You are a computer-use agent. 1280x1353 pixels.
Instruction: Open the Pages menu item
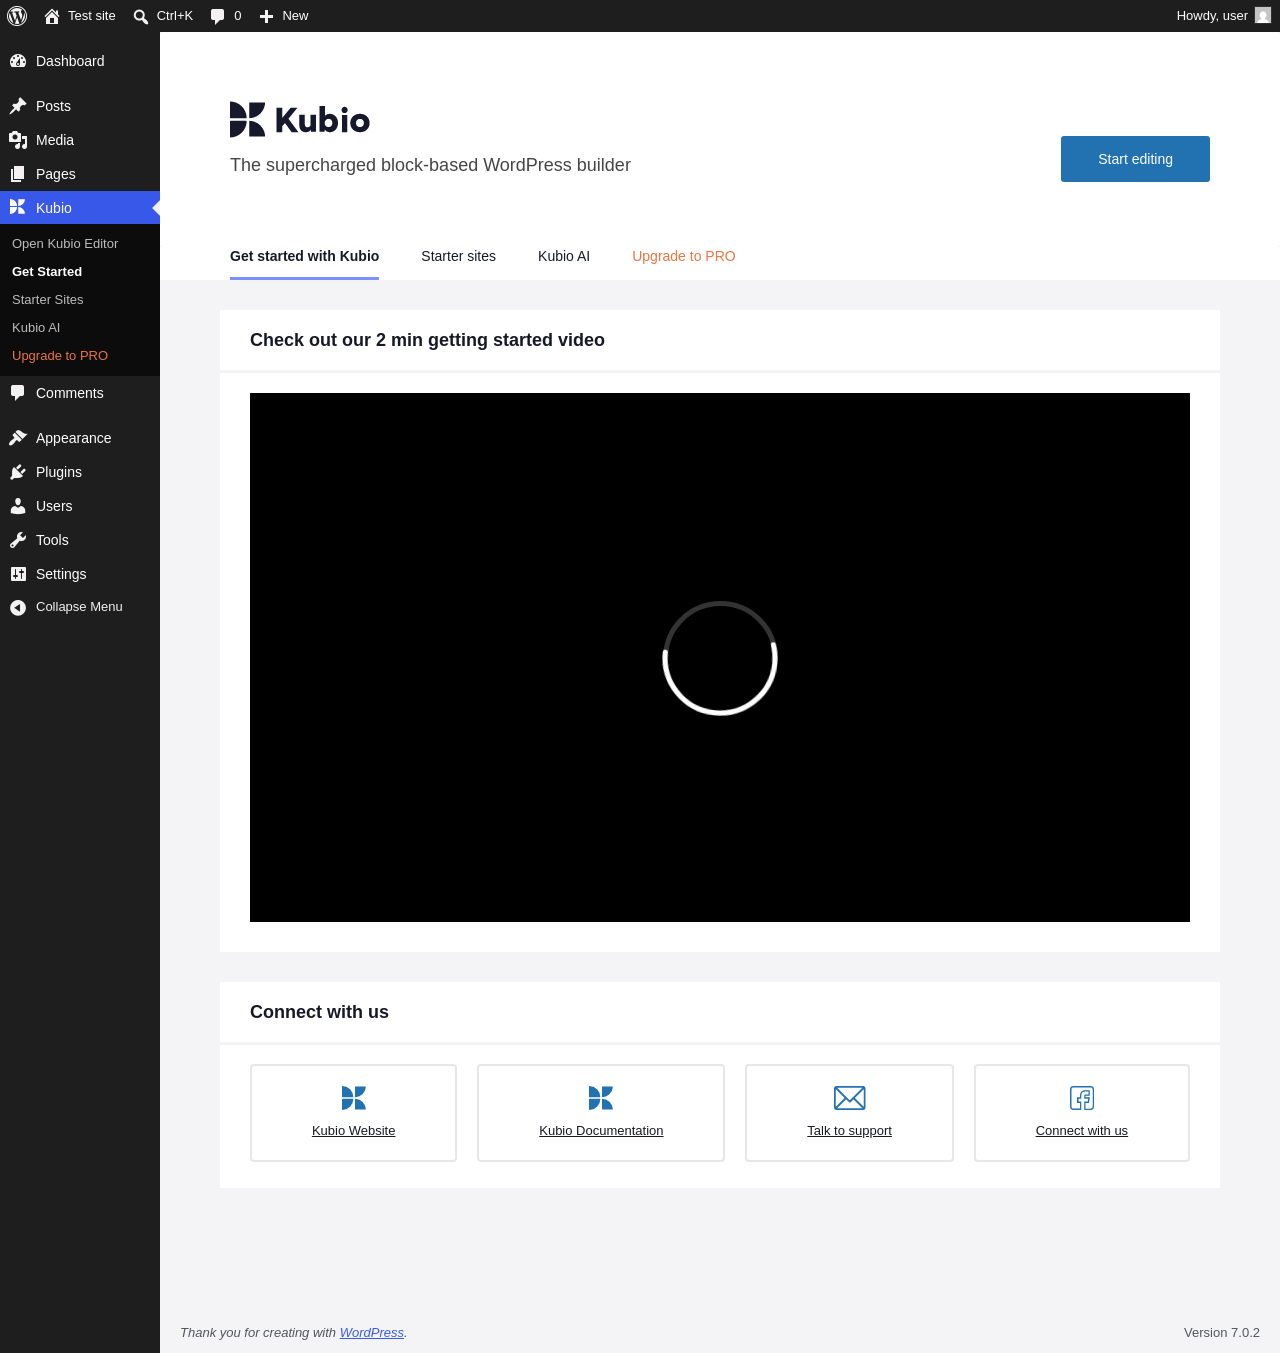[x=80, y=174]
